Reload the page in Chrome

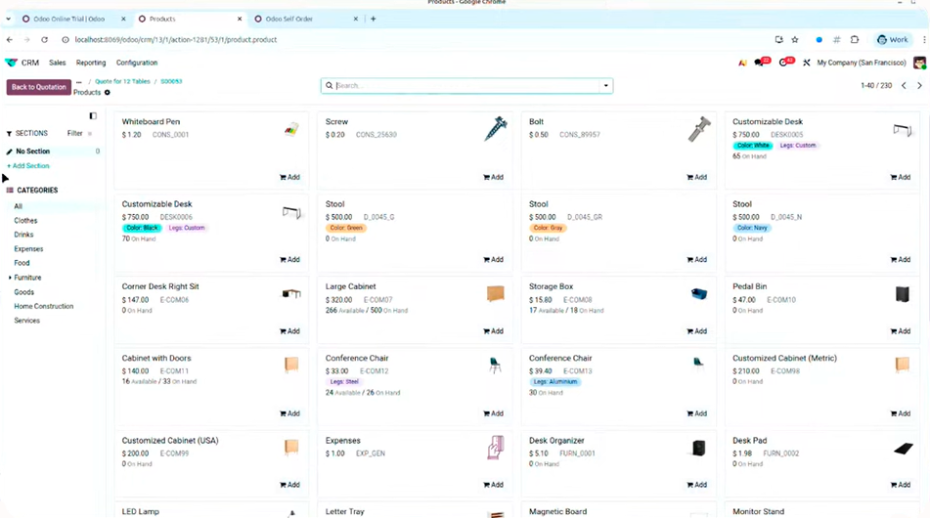(x=44, y=40)
